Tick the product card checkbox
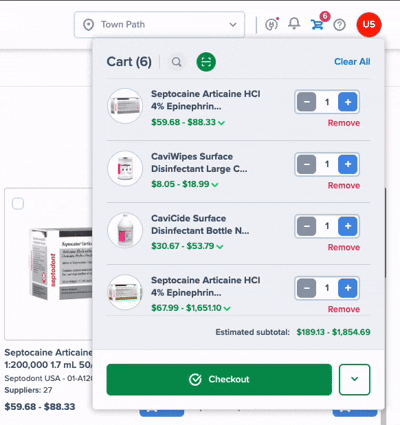400x425 pixels. pos(18,203)
